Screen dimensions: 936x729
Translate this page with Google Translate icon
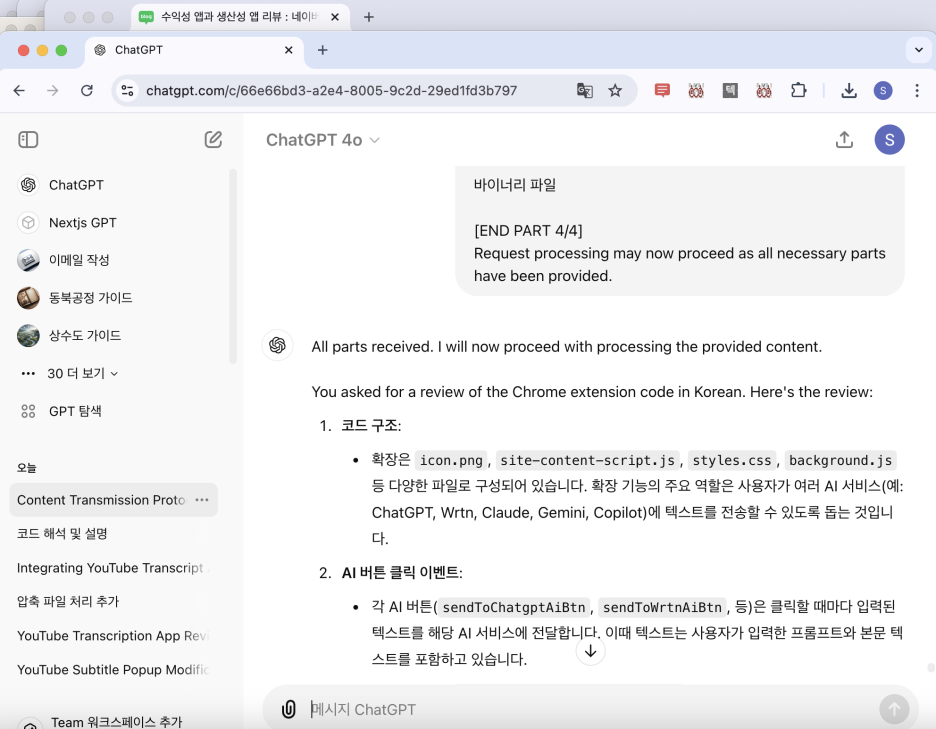pyautogui.click(x=585, y=91)
